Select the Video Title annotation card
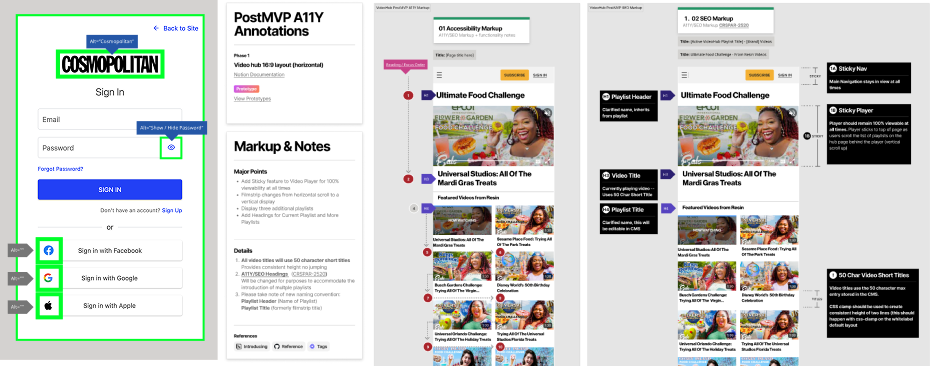This screenshot has height=366, width=934. [629, 184]
